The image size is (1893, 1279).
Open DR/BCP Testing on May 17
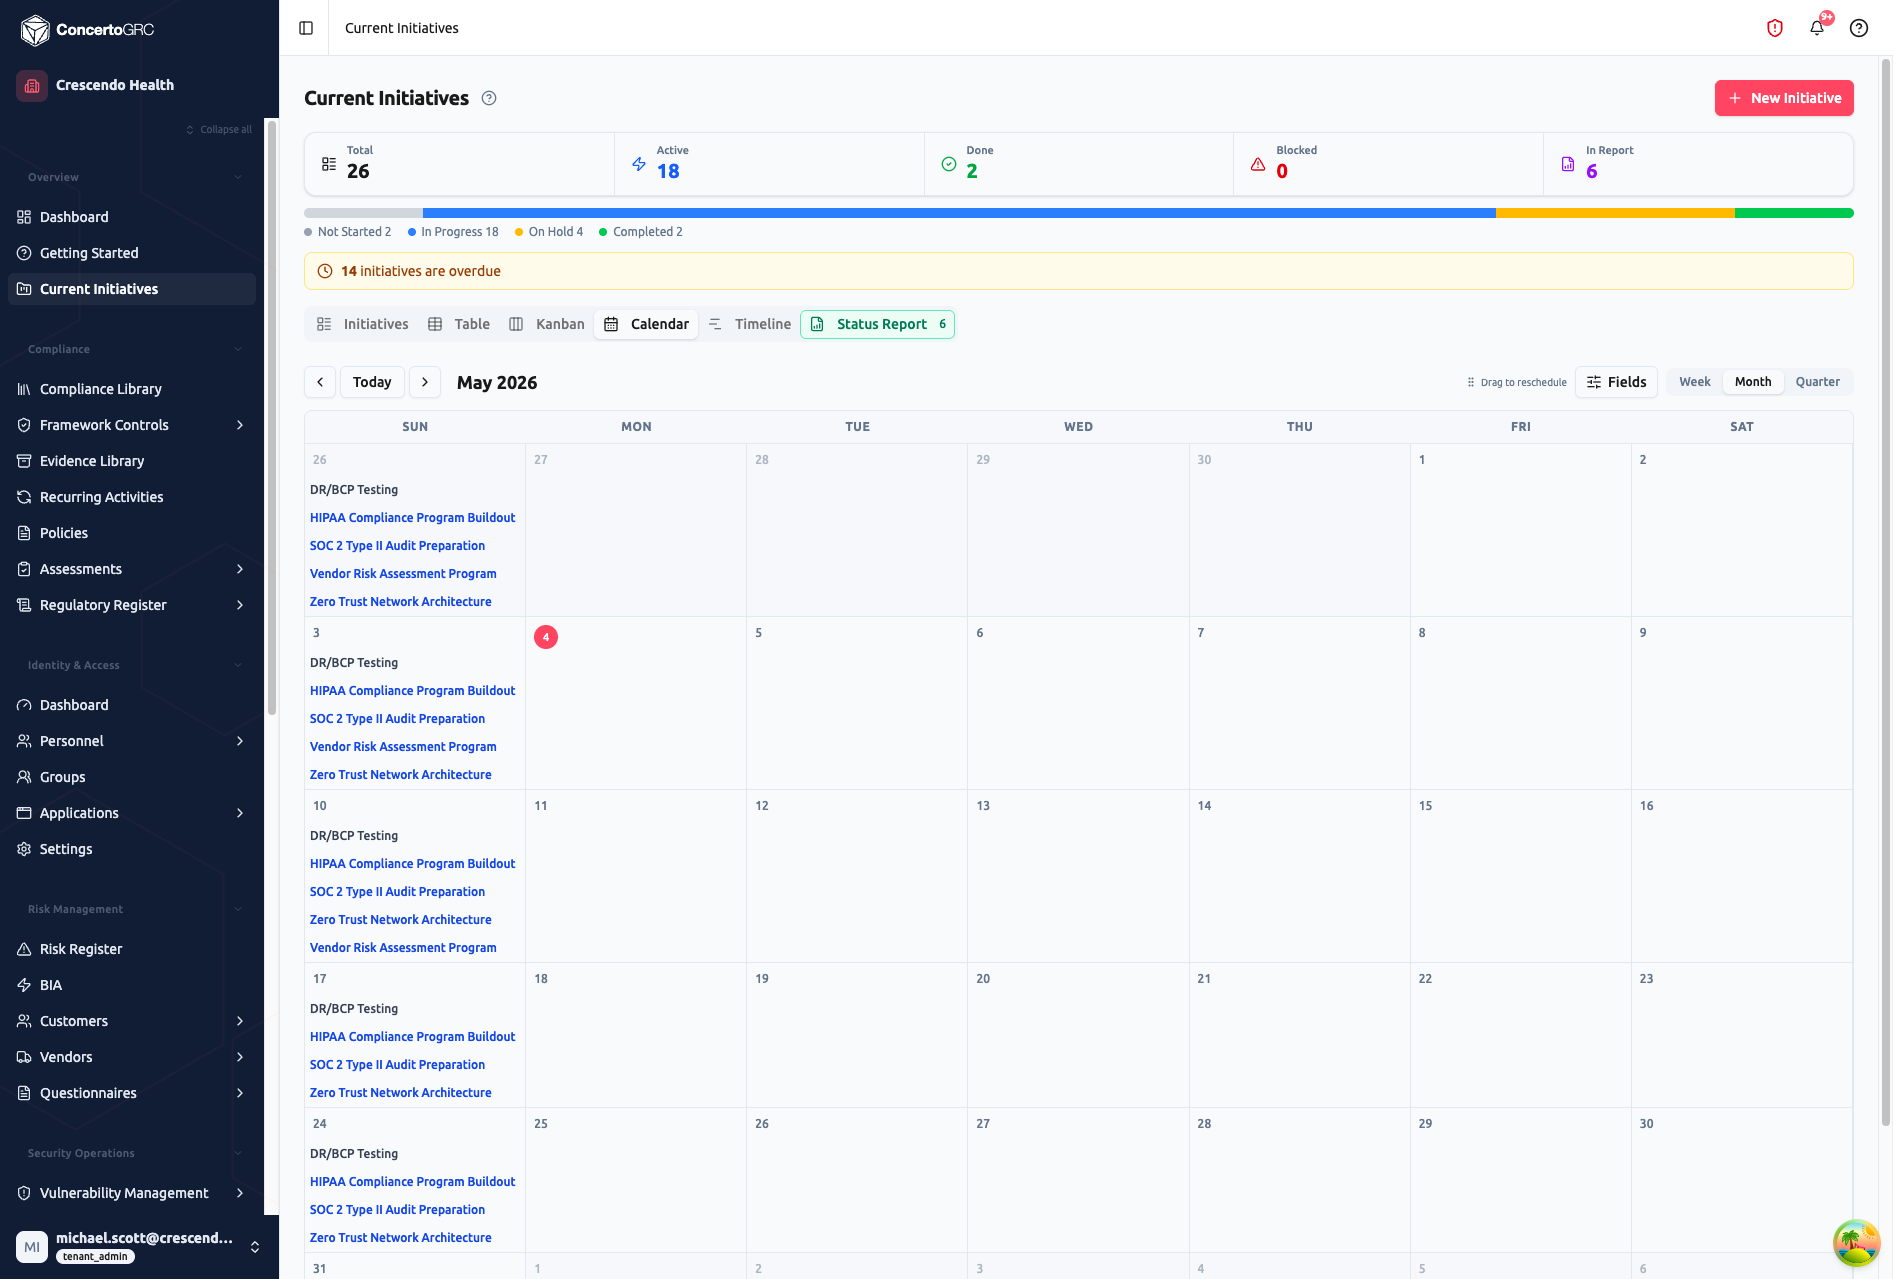click(x=354, y=1009)
